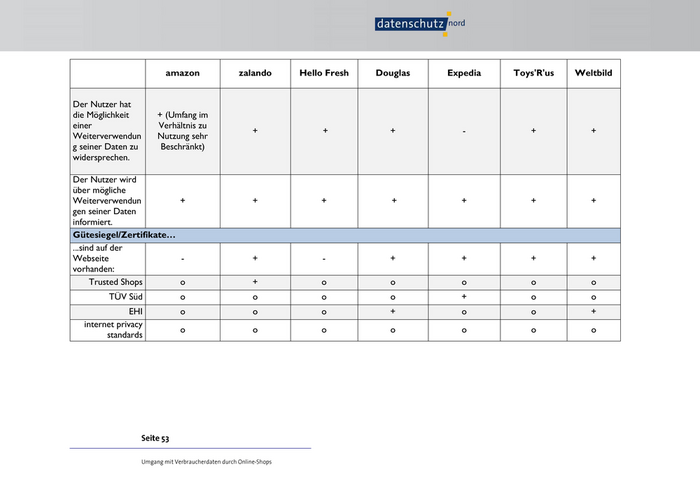The width and height of the screenshot is (700, 495).
Task: Click the Toys'R'us column header
Action: coord(533,74)
